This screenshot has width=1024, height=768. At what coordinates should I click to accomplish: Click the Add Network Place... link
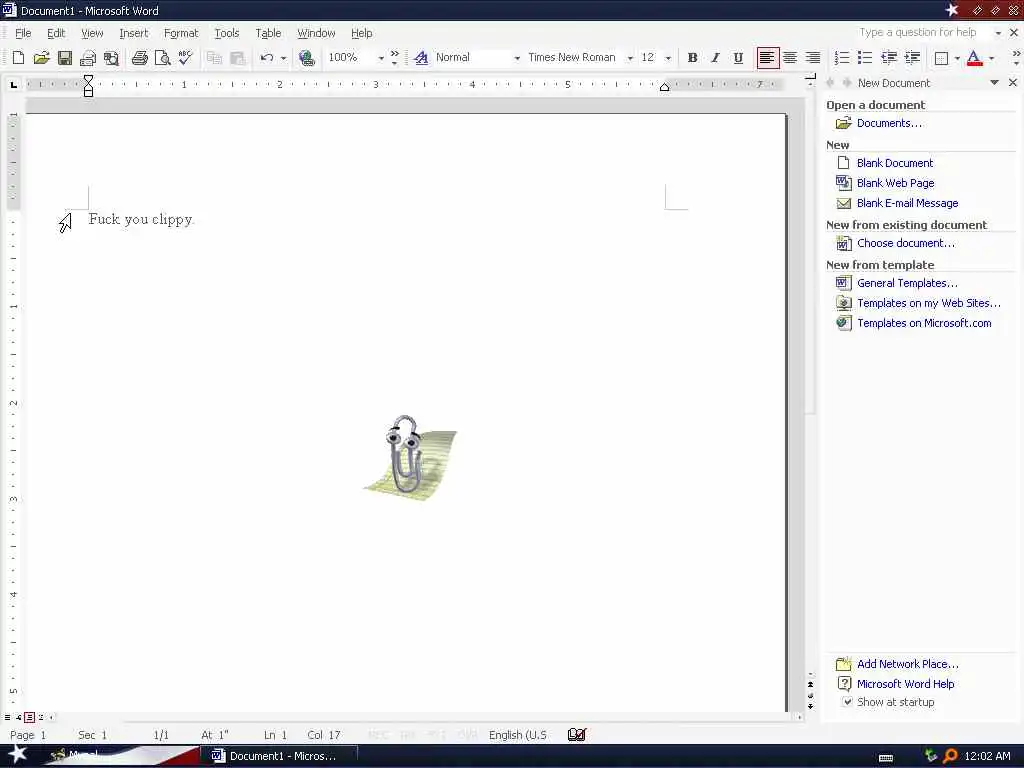908,664
